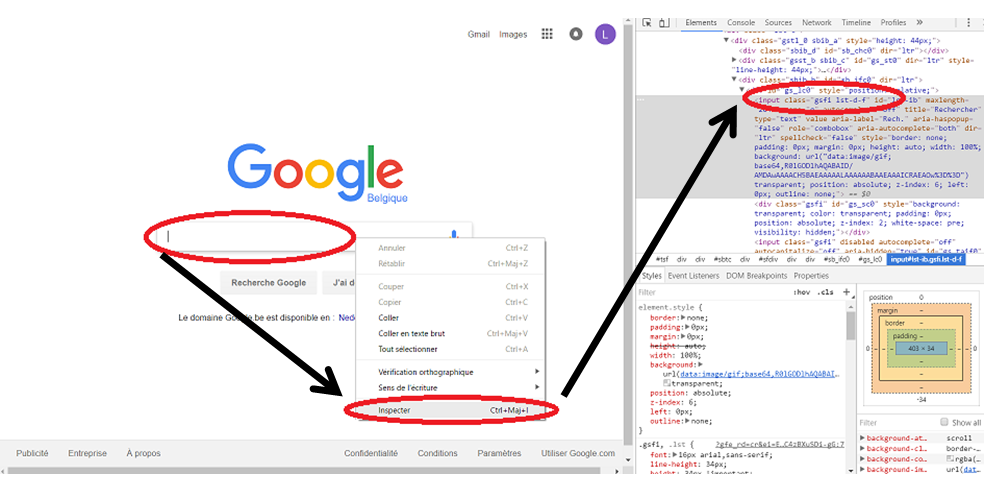Image resolution: width=987 pixels, height=480 pixels.
Task: Expand the div class gsst_b sbib_c node
Action: coord(735,60)
